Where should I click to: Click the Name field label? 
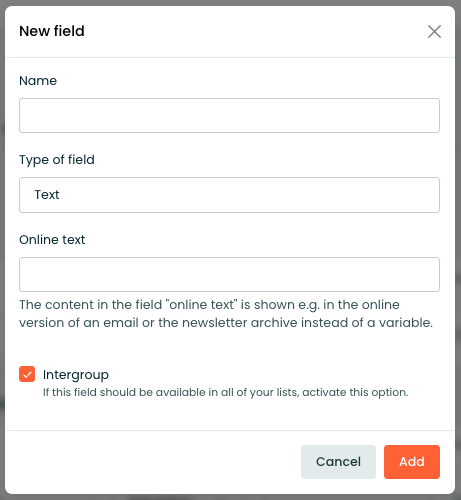pyautogui.click(x=38, y=81)
